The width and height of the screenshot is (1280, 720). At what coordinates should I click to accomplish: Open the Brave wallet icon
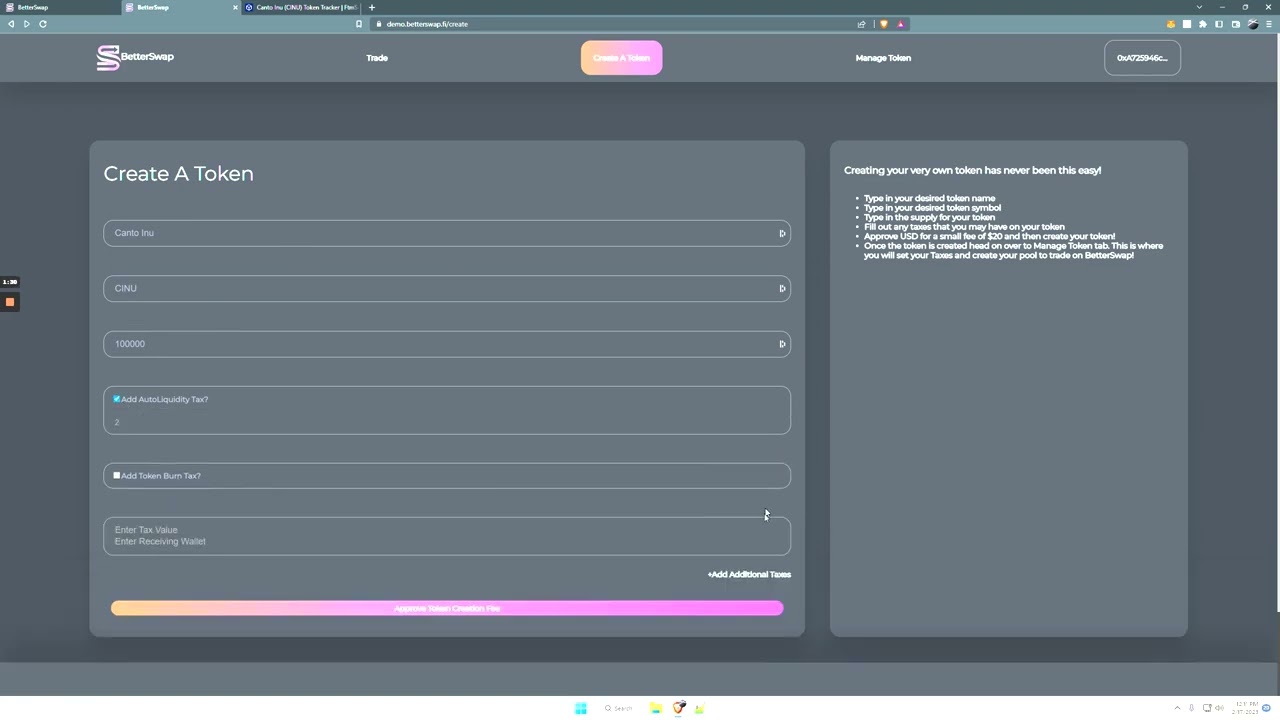pos(1236,24)
